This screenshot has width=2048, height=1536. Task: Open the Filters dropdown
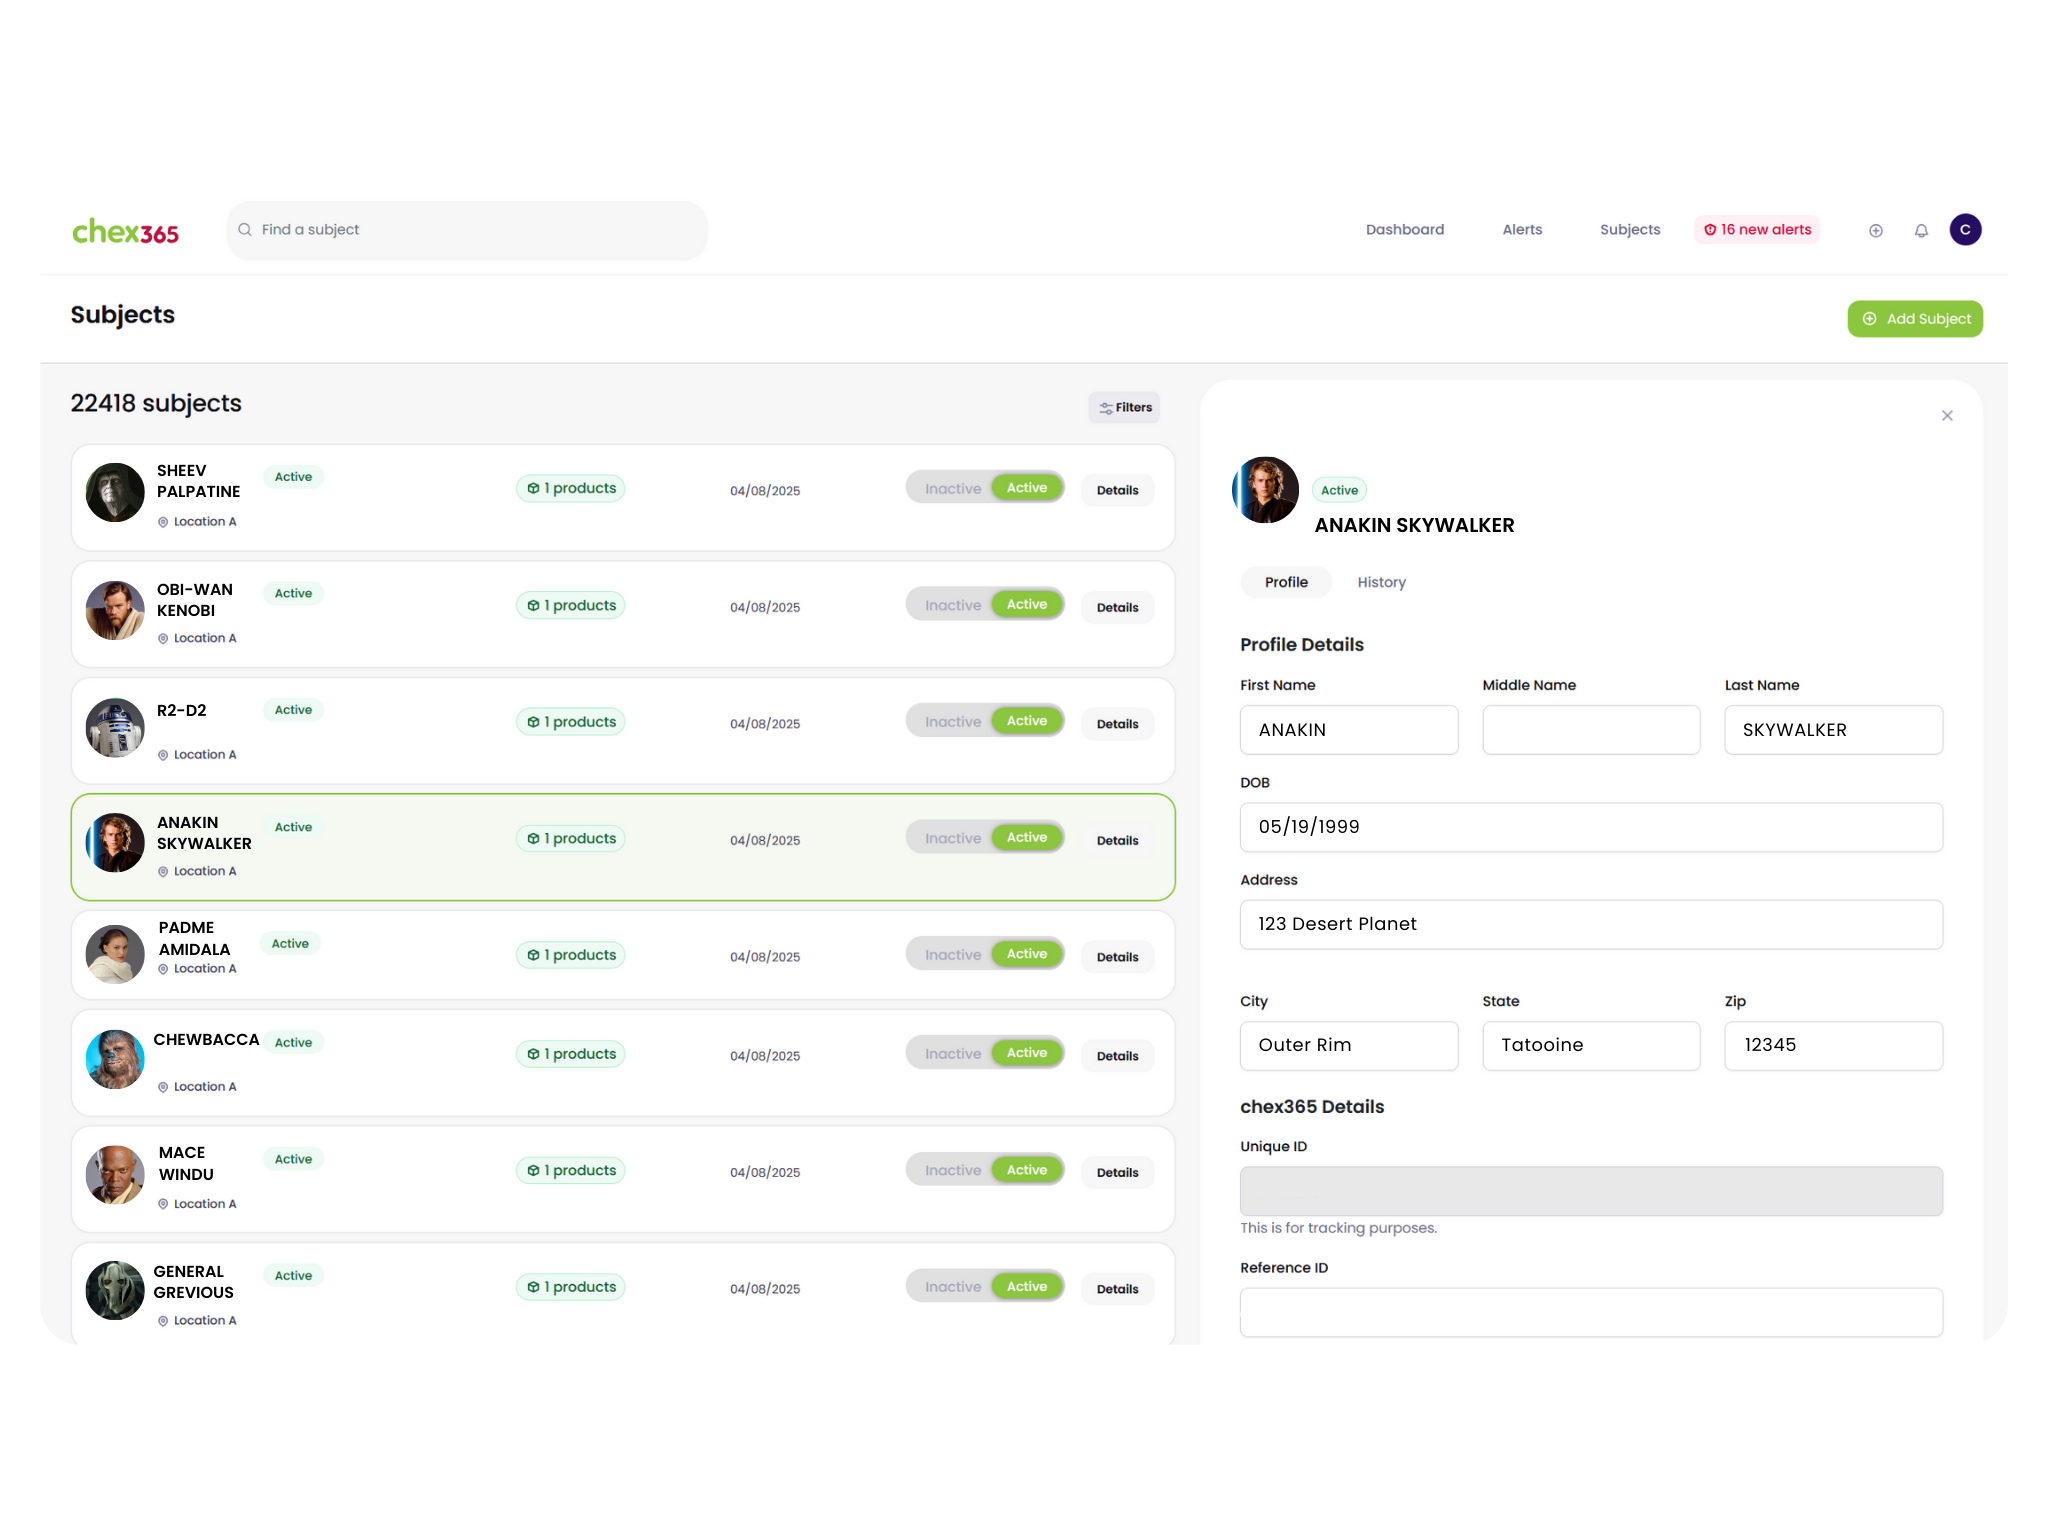(x=1125, y=408)
